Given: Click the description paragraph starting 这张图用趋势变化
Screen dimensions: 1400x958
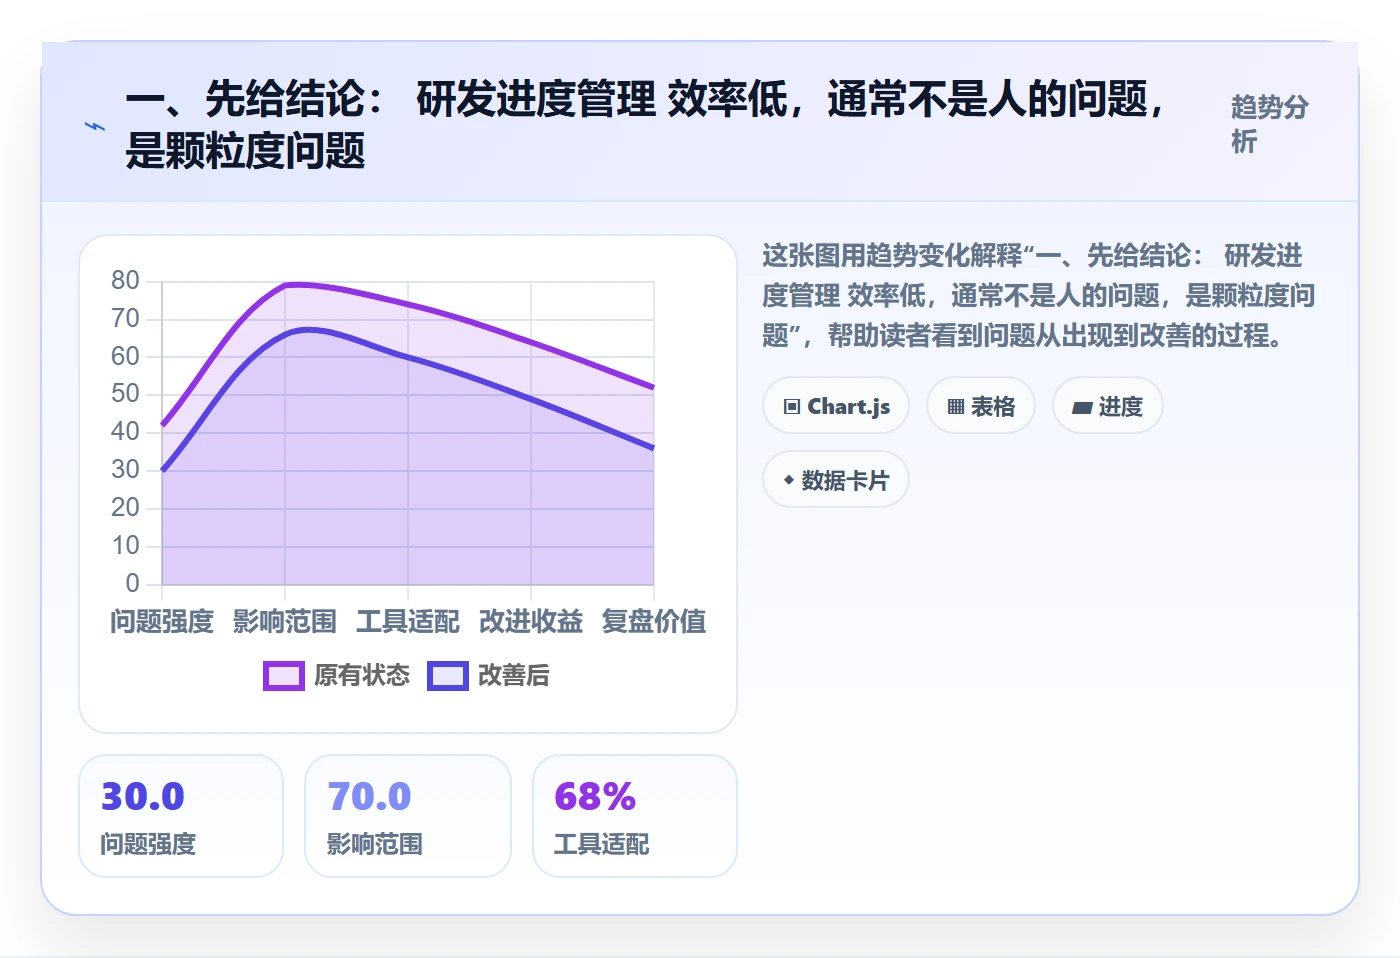Looking at the screenshot, I should point(1038,296).
